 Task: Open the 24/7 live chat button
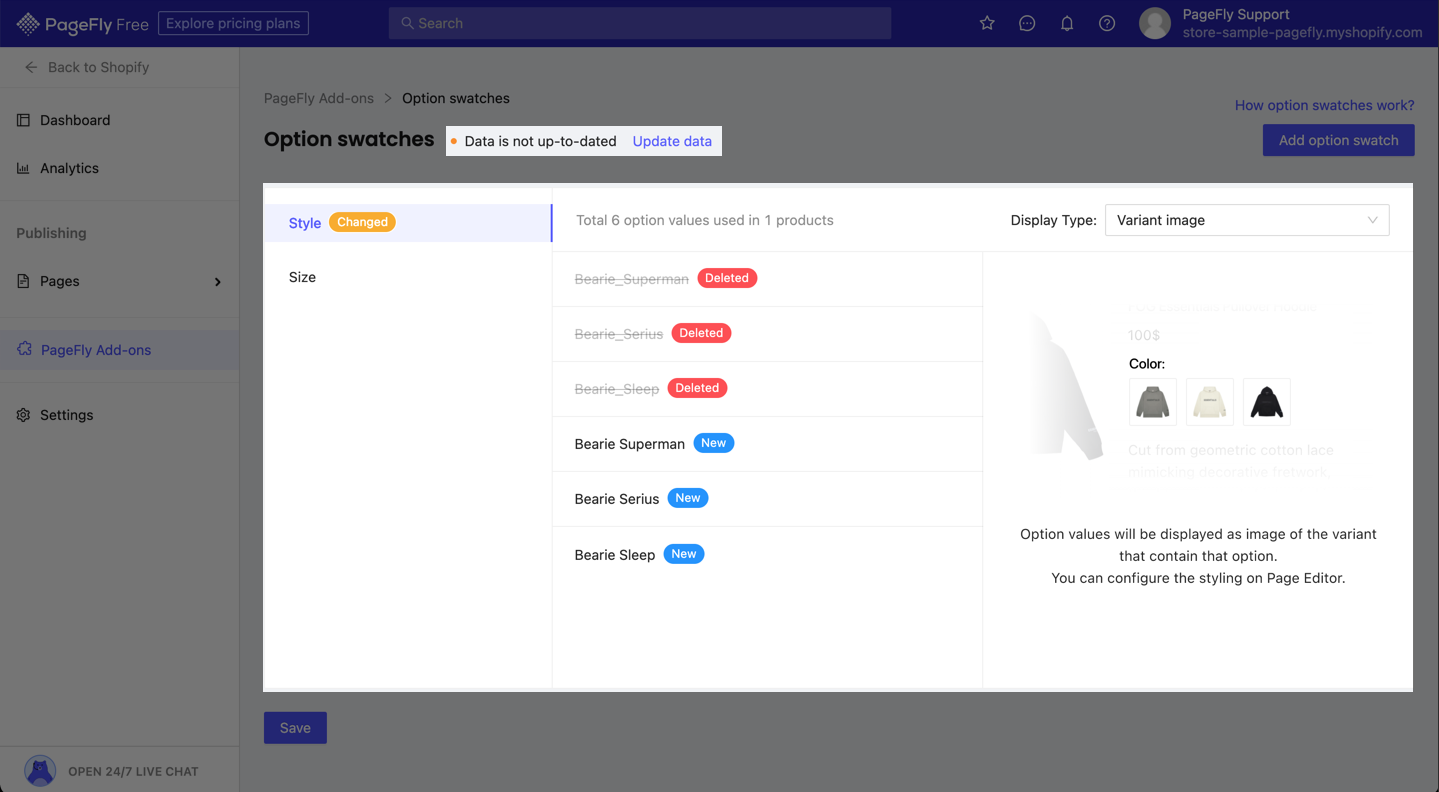[120, 771]
